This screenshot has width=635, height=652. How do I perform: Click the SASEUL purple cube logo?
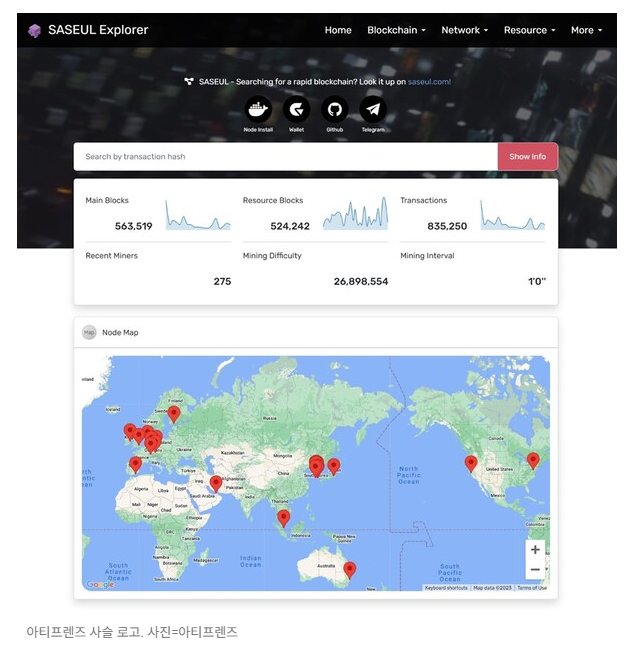click(35, 30)
